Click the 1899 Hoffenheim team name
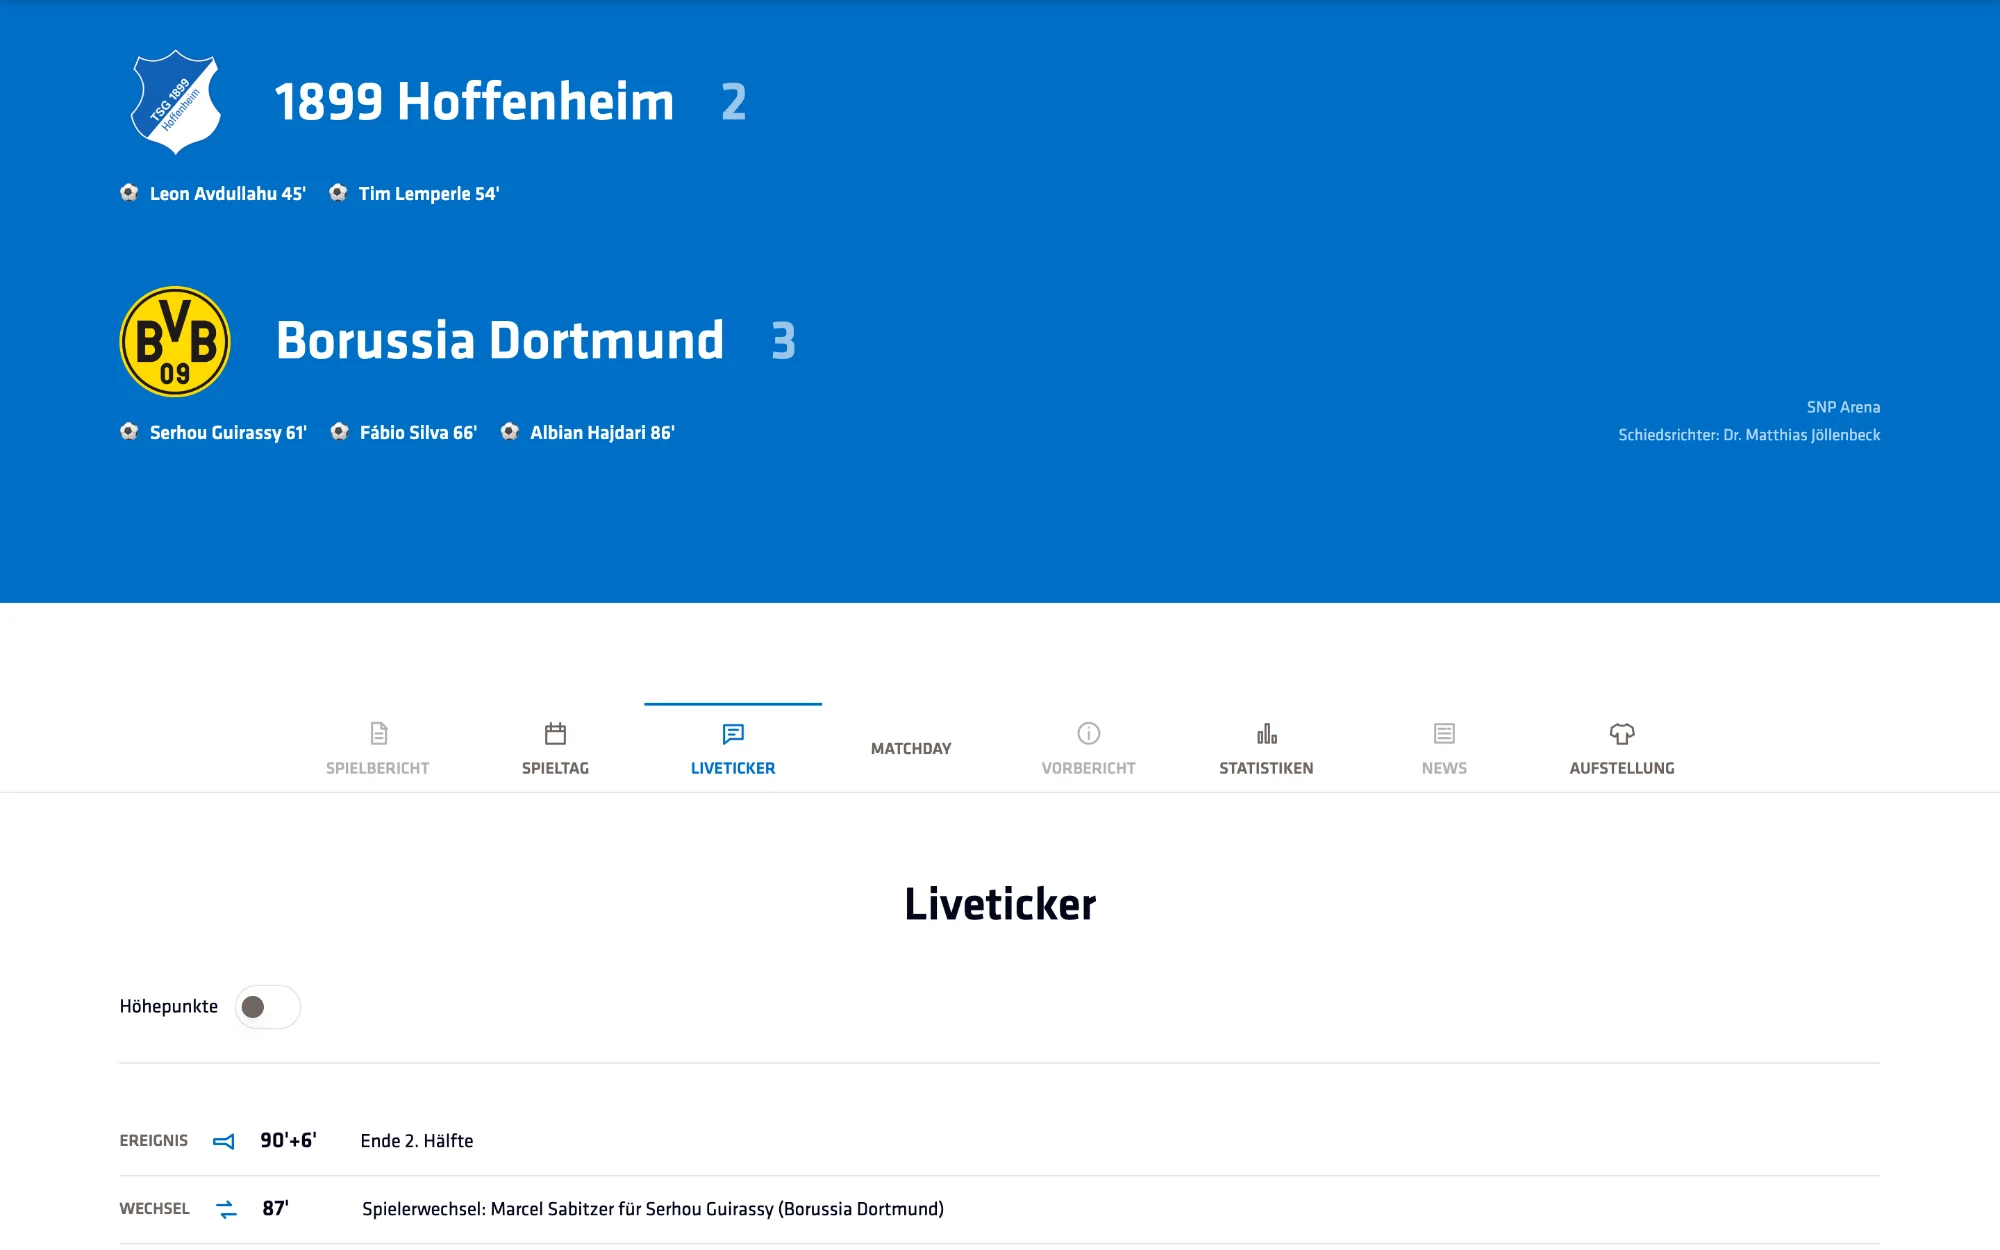 [x=475, y=102]
